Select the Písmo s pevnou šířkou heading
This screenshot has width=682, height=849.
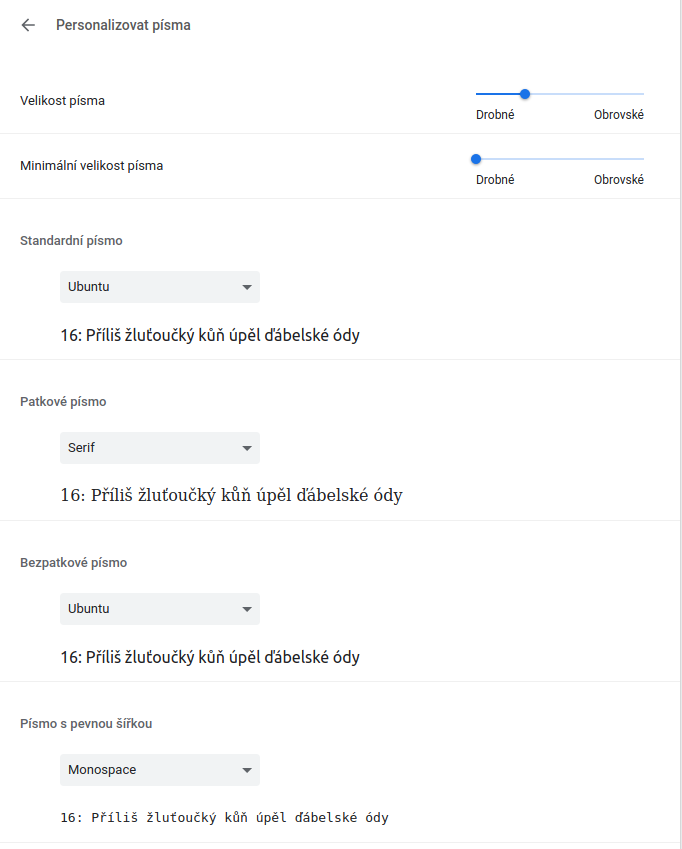[x=86, y=723]
